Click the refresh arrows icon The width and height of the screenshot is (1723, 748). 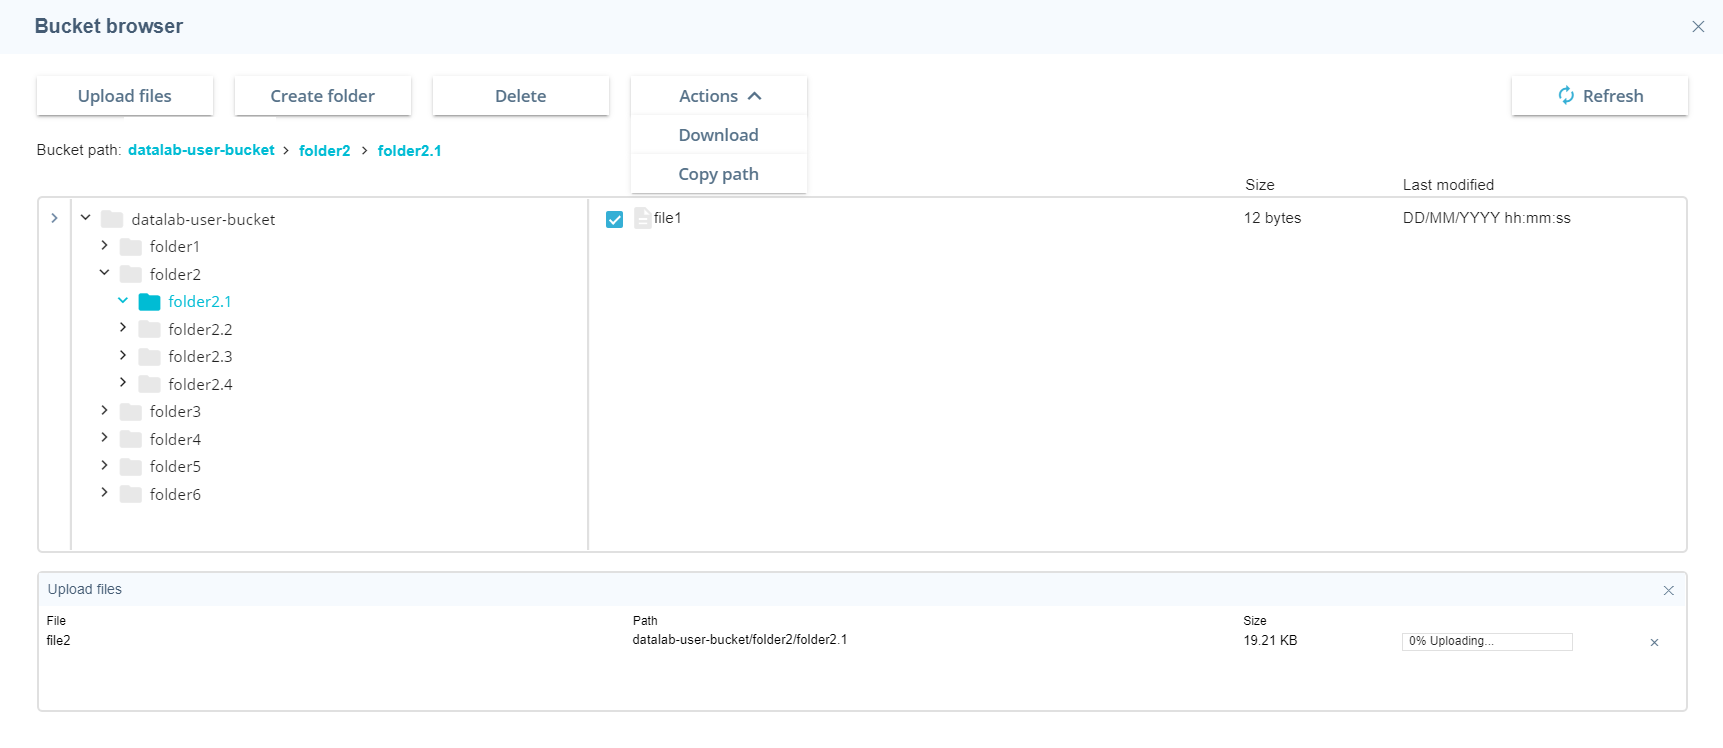pos(1566,96)
